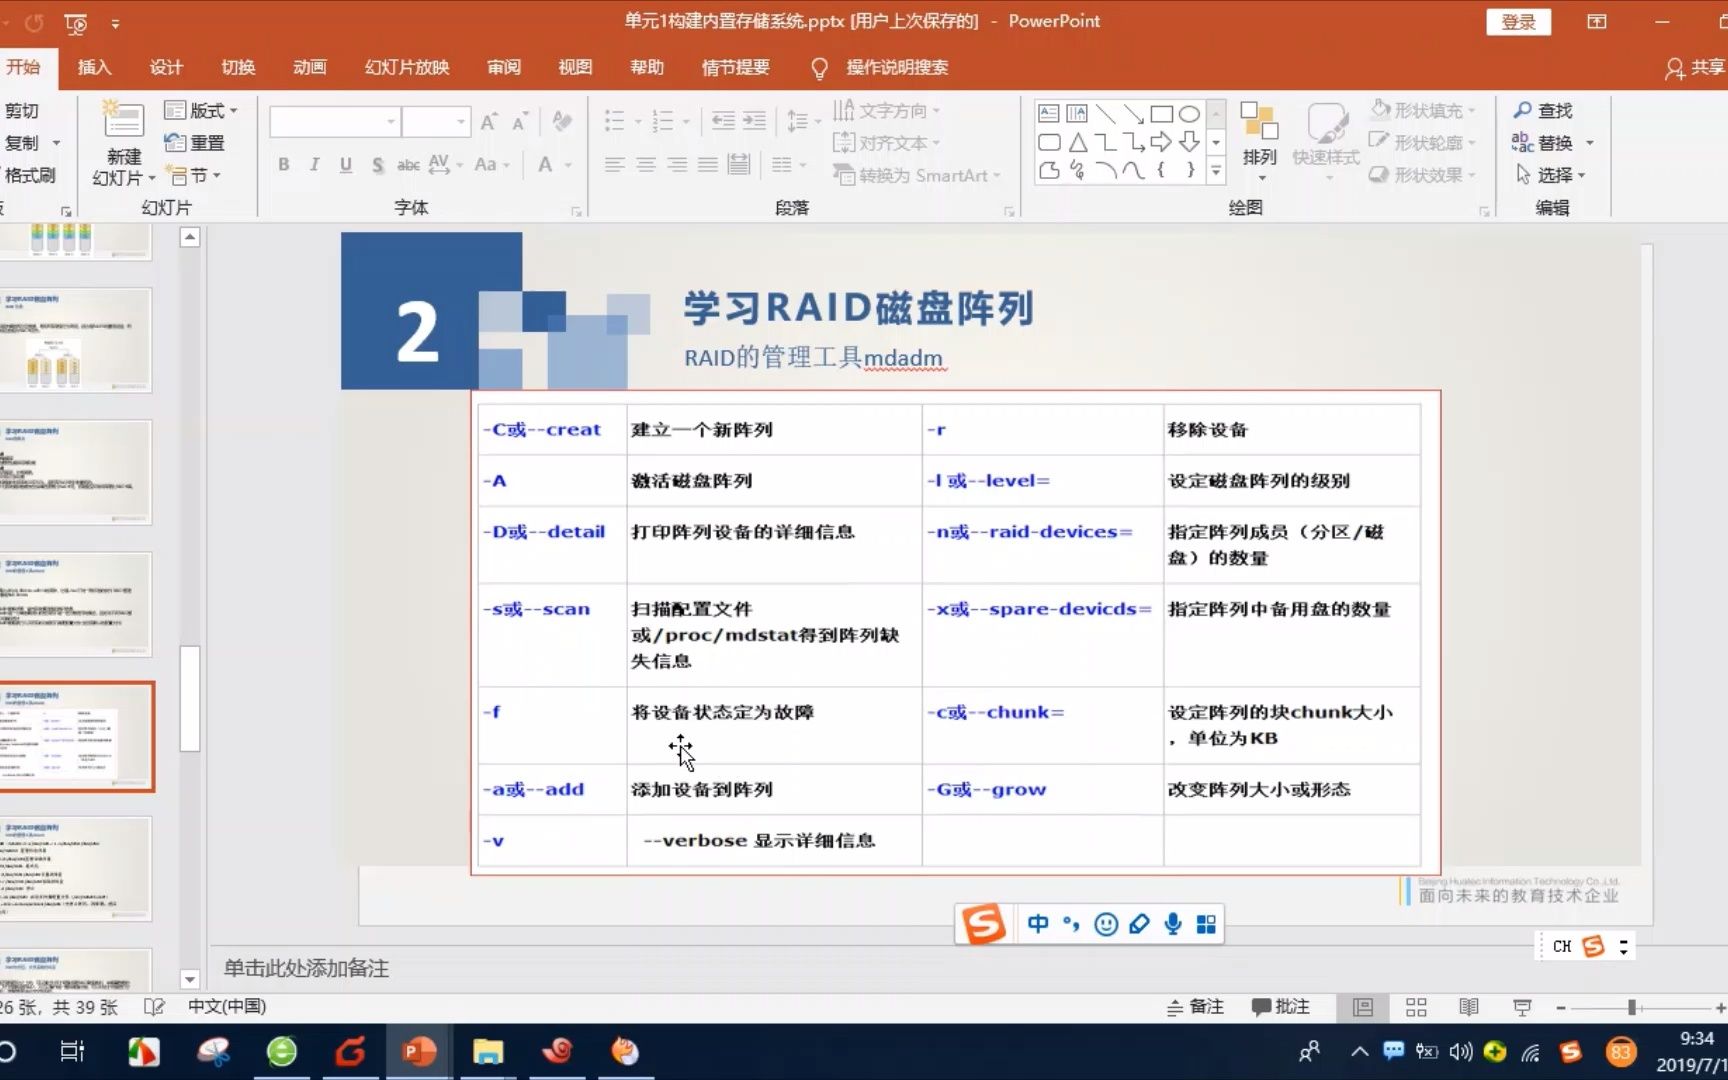
Task: Click the 登录 (Sign in) button
Action: 1518,21
